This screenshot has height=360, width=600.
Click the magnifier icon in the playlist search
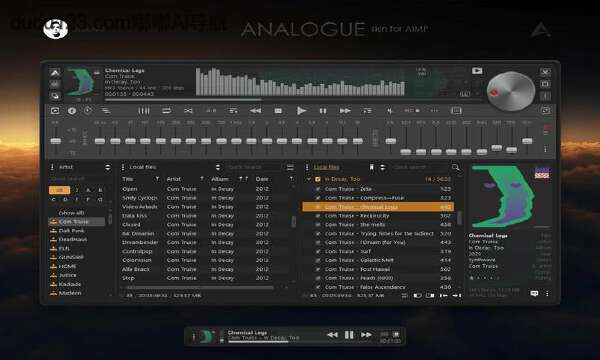click(x=455, y=167)
